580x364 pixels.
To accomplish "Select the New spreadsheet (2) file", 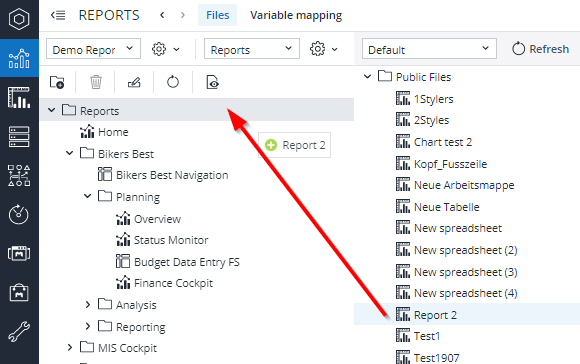I will [x=466, y=250].
